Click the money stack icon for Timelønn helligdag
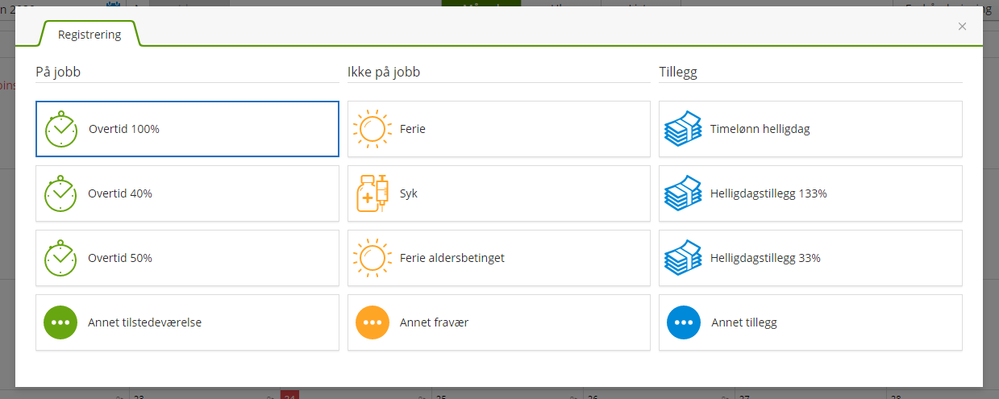Screen dimensions: 999x399 pyautogui.click(x=683, y=129)
